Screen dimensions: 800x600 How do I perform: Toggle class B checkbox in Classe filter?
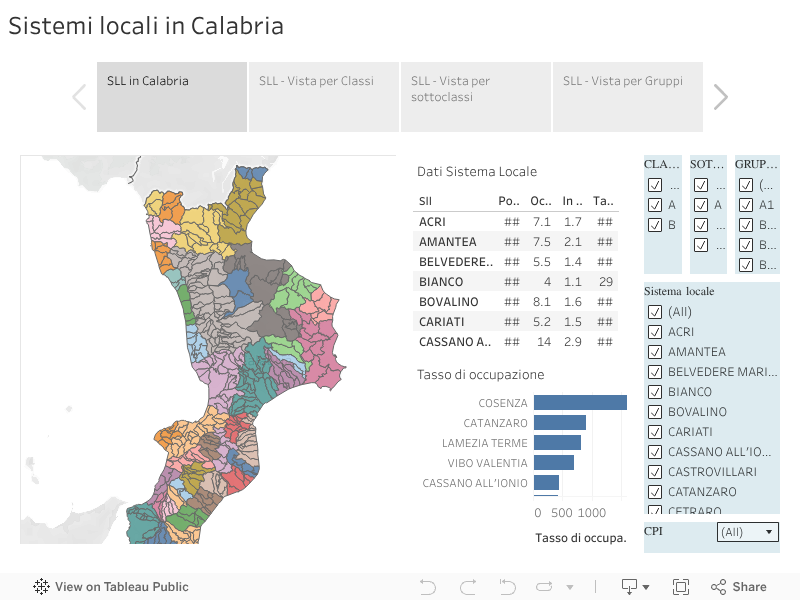click(655, 225)
